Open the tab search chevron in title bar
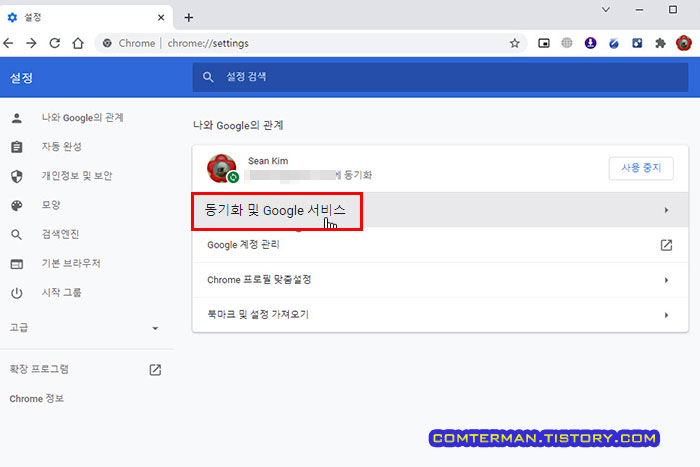The height and width of the screenshot is (467, 700). pos(606,9)
